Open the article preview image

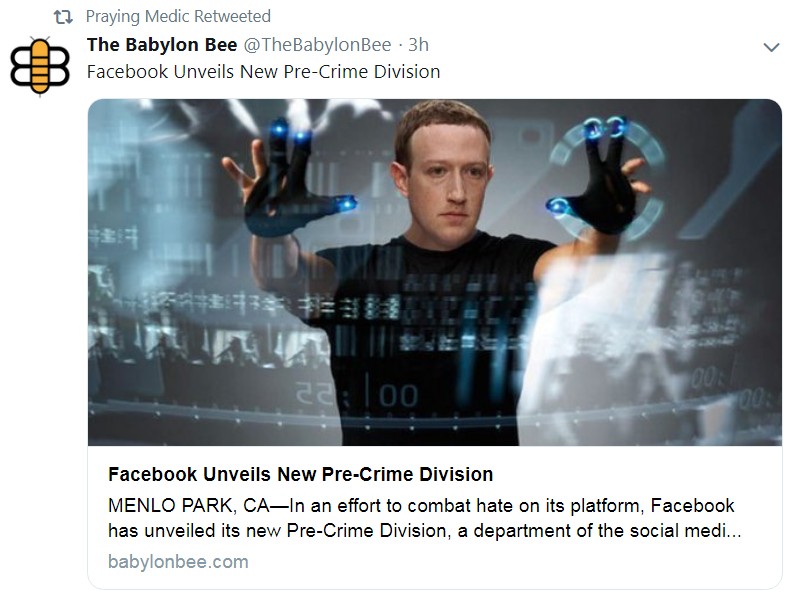click(435, 272)
